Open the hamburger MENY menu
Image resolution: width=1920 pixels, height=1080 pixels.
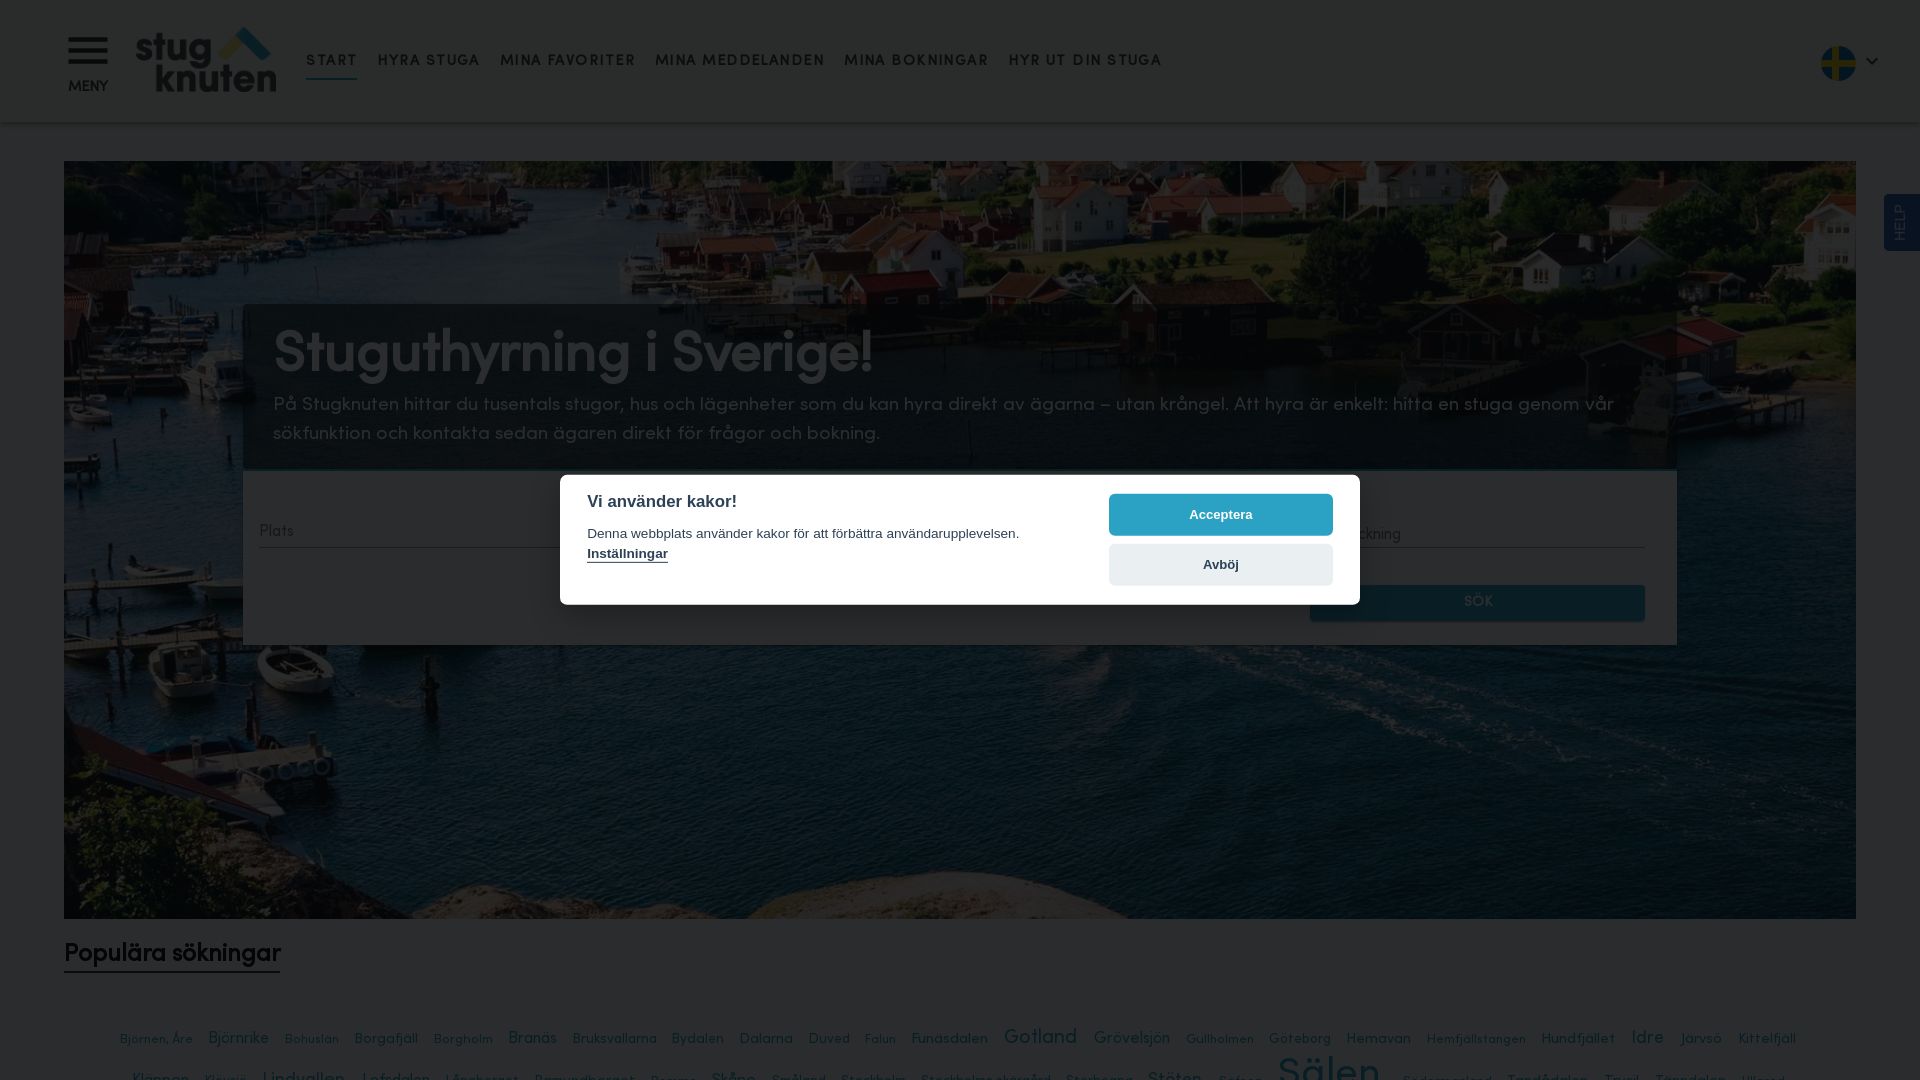(88, 64)
